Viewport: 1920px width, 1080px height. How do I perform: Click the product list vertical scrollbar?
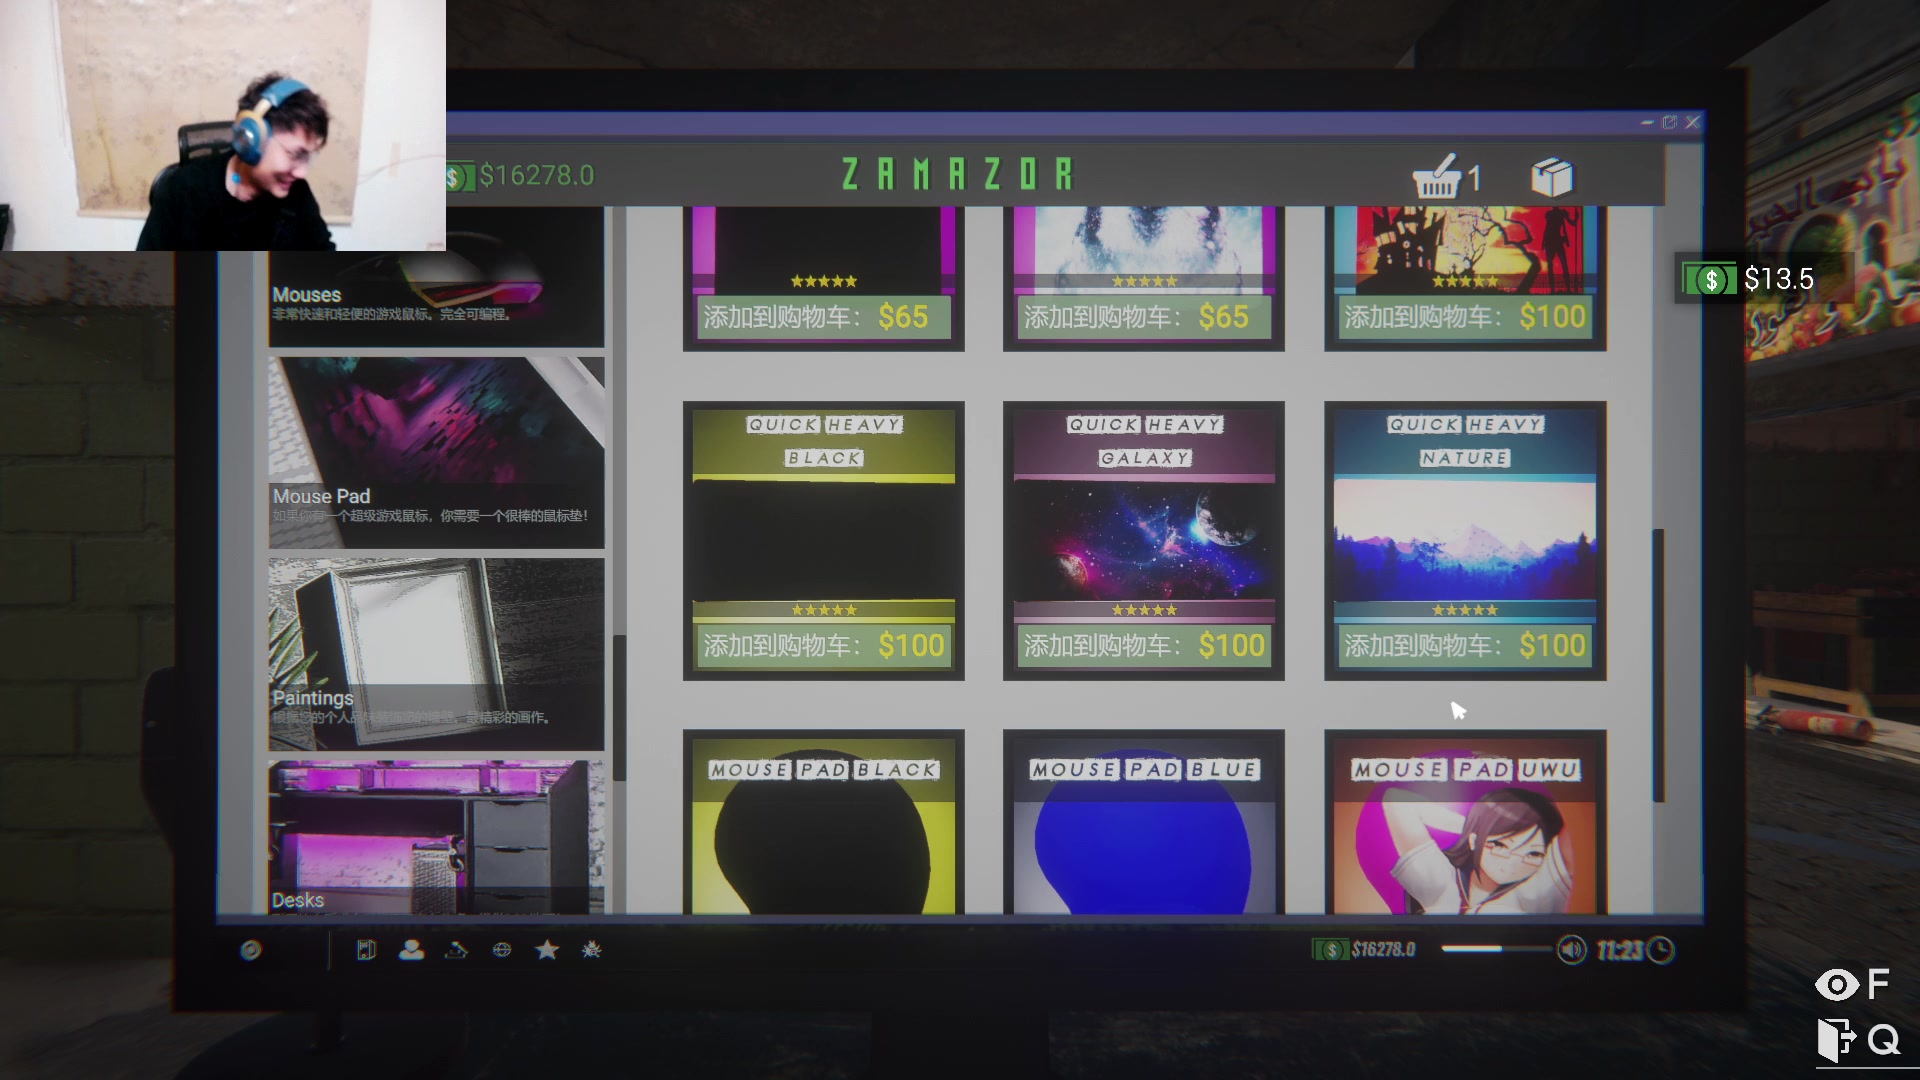[1658, 665]
